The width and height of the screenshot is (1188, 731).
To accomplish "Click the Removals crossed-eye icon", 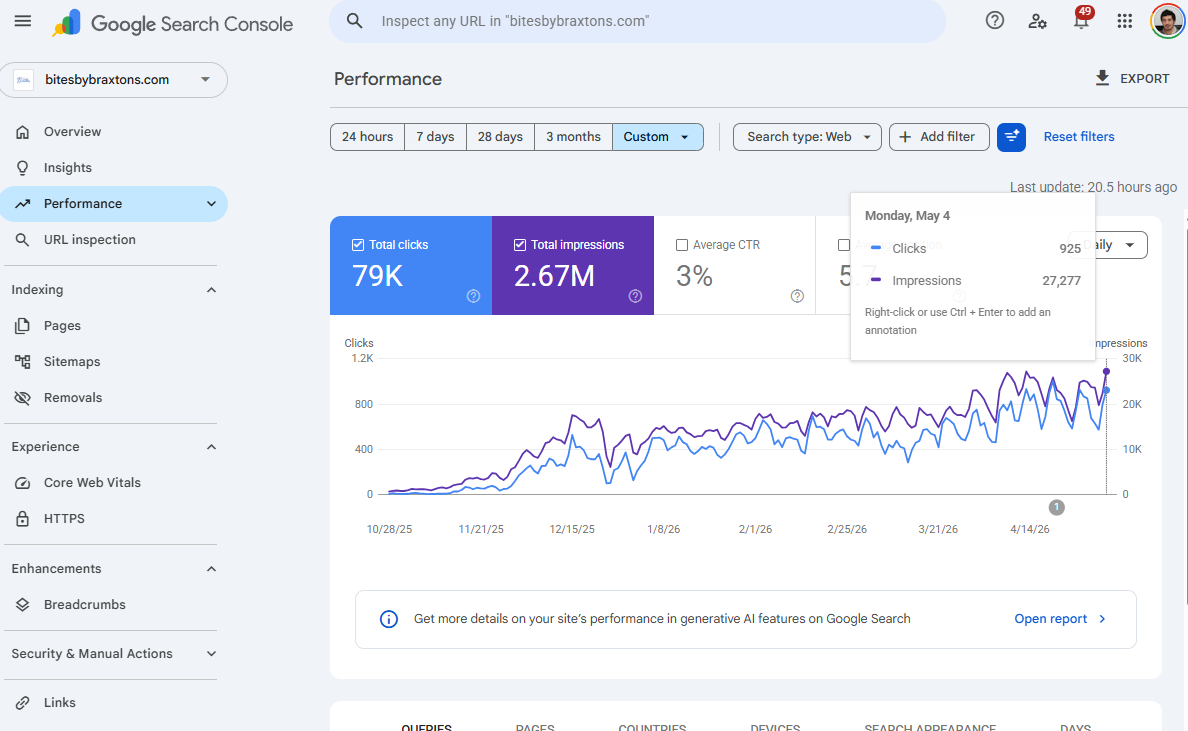I will click(x=23, y=398).
